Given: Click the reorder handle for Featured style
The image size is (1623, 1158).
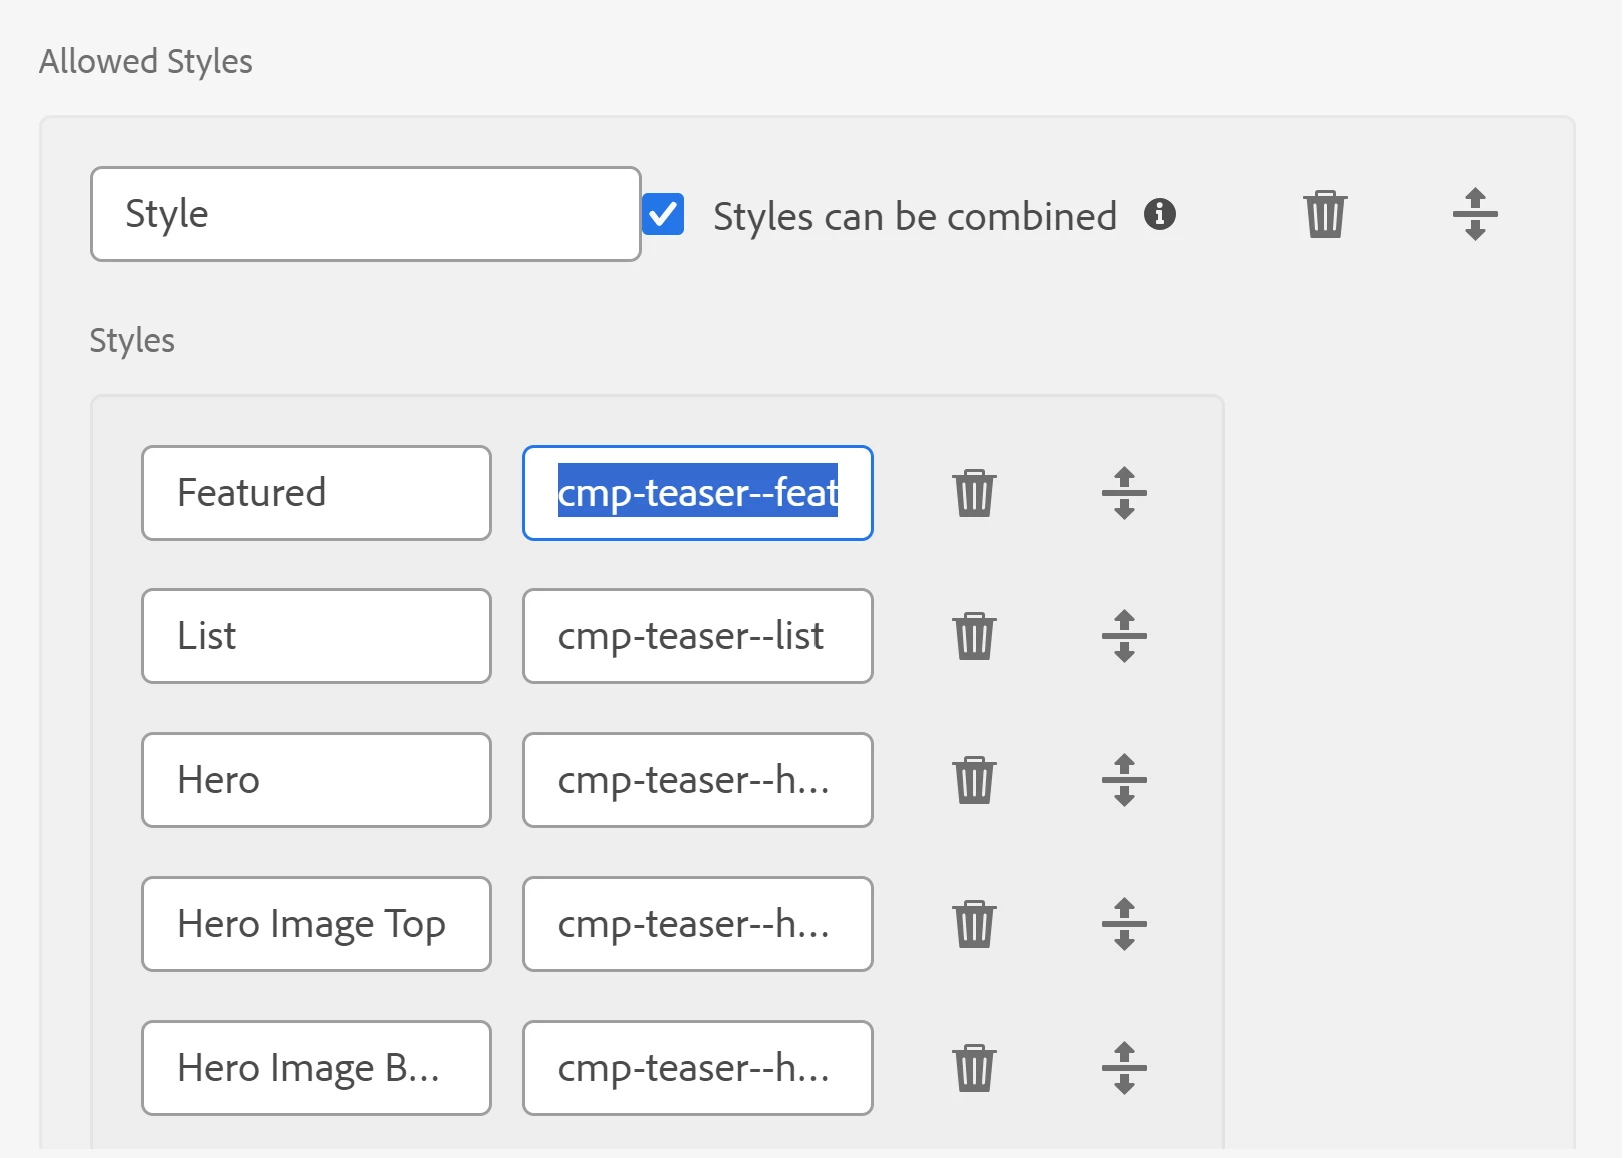Looking at the screenshot, I should pyautogui.click(x=1124, y=493).
